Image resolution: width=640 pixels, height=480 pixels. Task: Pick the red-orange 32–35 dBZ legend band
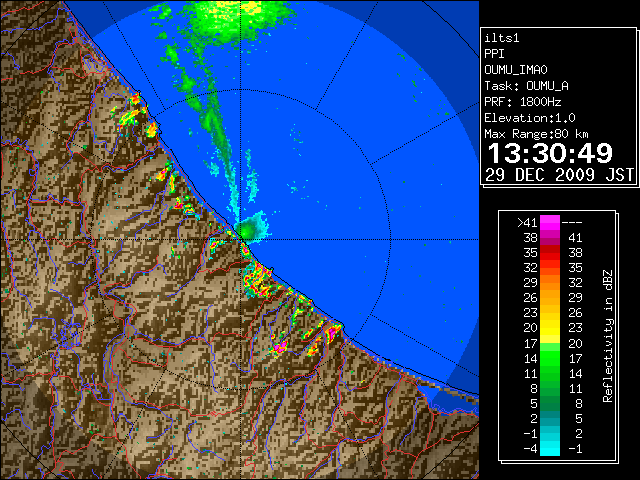point(550,268)
